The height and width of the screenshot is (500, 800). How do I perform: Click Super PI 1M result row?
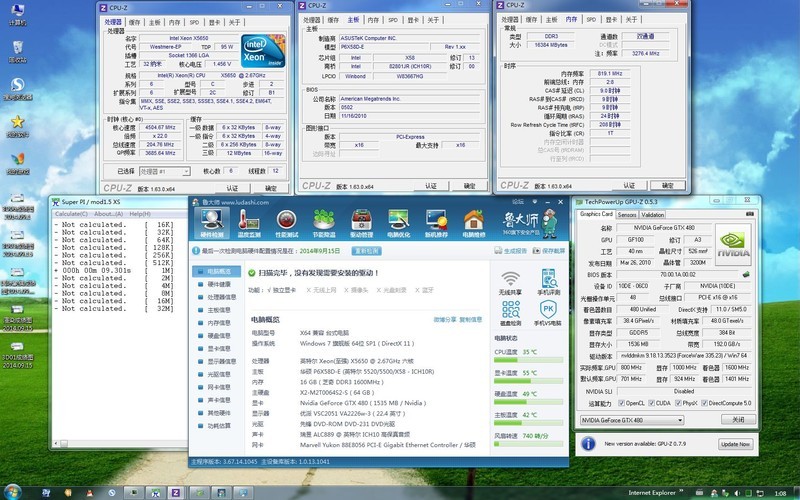(114, 270)
